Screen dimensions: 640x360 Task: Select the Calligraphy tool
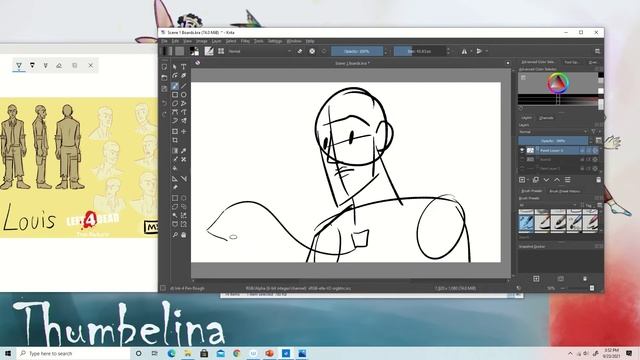(x=184, y=76)
